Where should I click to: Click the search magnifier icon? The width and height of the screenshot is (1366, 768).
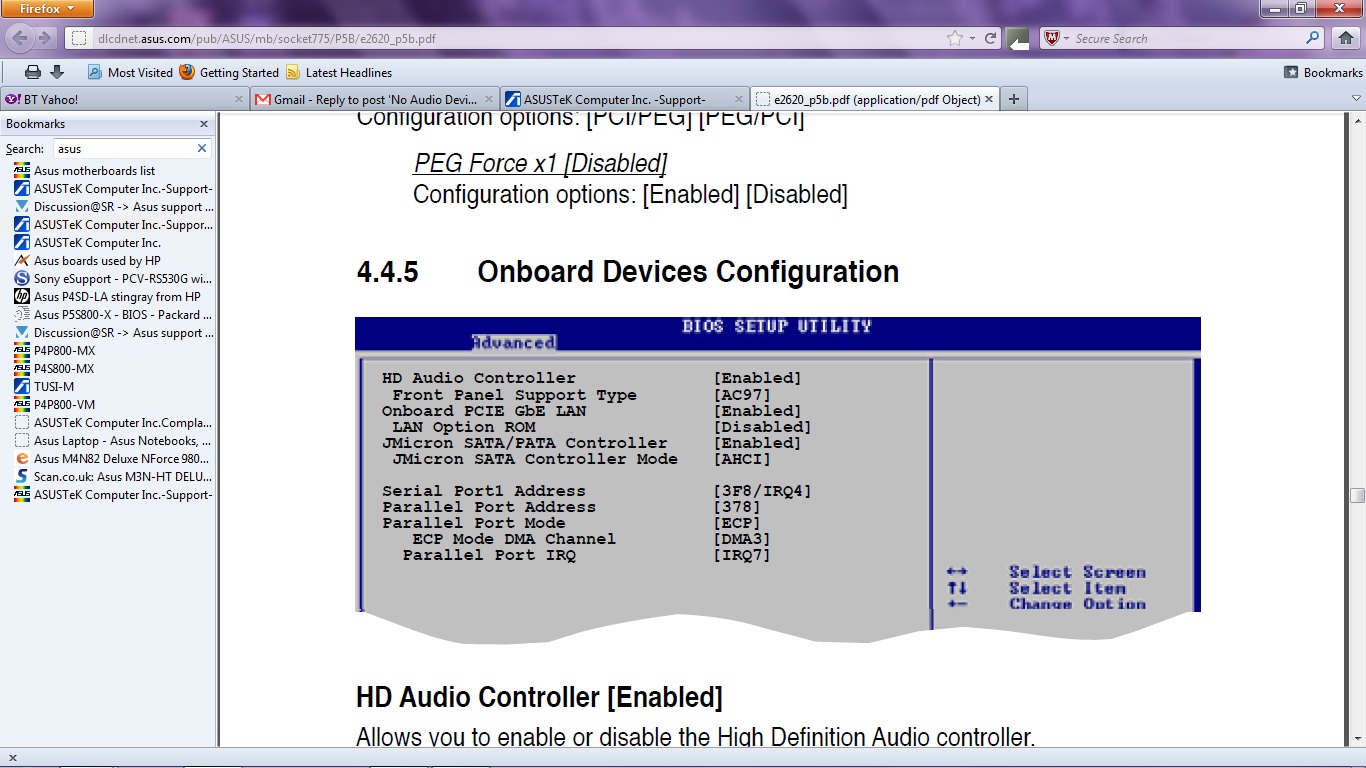[x=1313, y=38]
